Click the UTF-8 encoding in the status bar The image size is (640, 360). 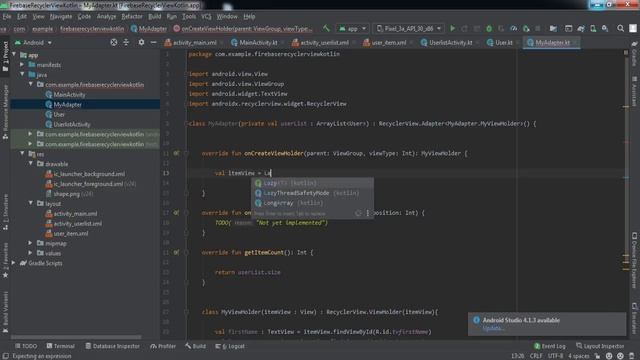[x=555, y=356]
